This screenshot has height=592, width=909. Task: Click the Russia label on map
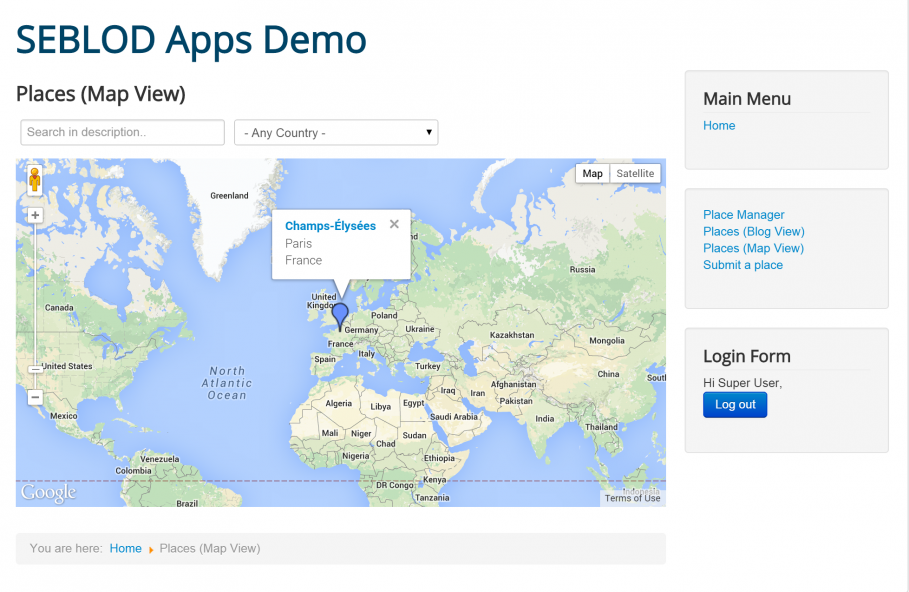tap(583, 270)
